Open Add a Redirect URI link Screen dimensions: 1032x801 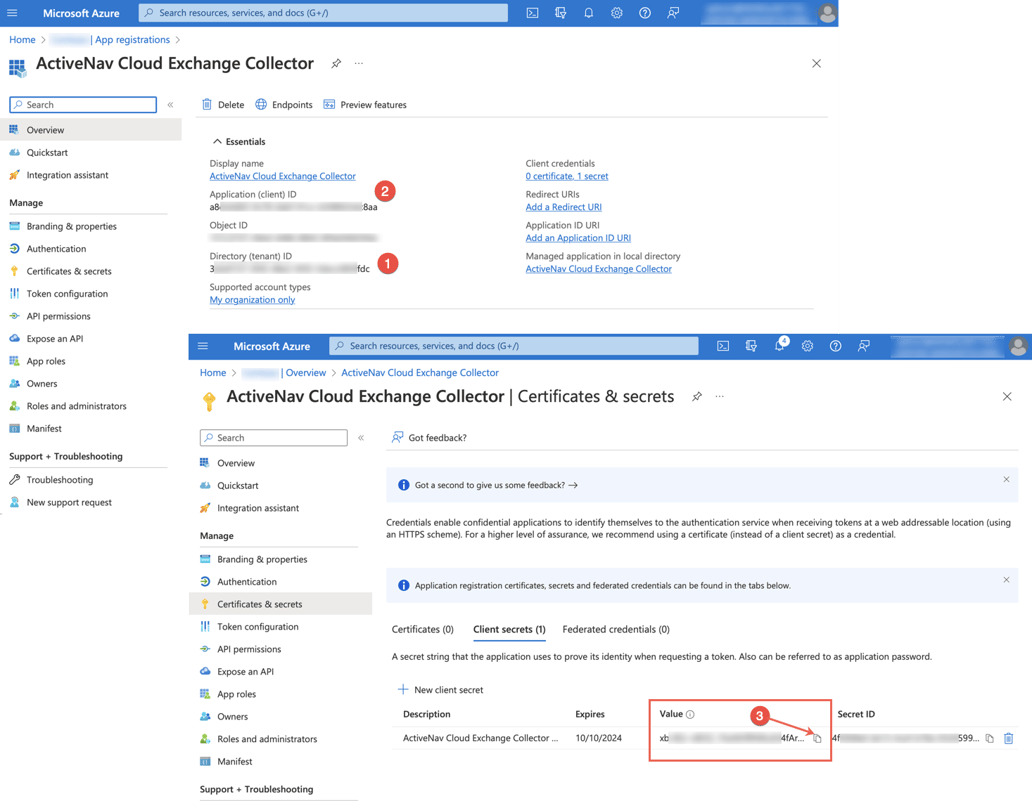pyautogui.click(x=566, y=207)
